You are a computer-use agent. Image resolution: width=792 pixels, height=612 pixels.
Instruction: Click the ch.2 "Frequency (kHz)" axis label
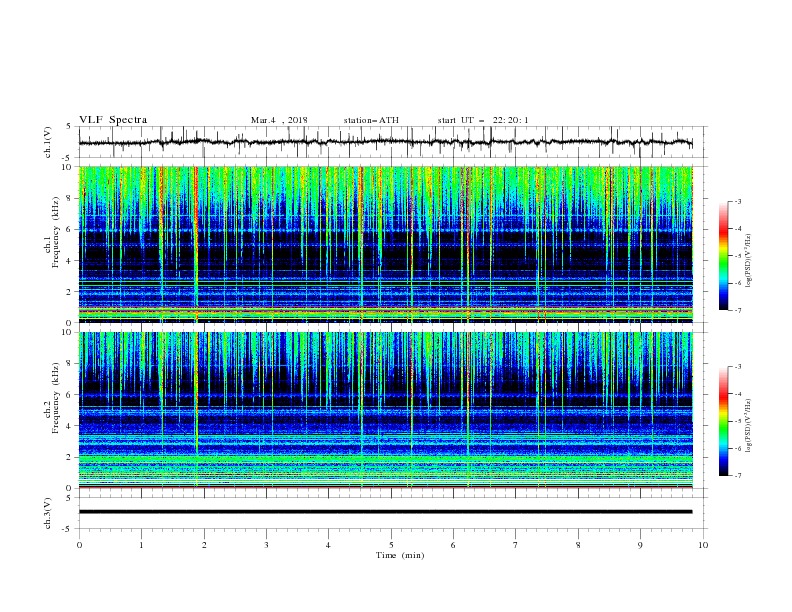56,397
